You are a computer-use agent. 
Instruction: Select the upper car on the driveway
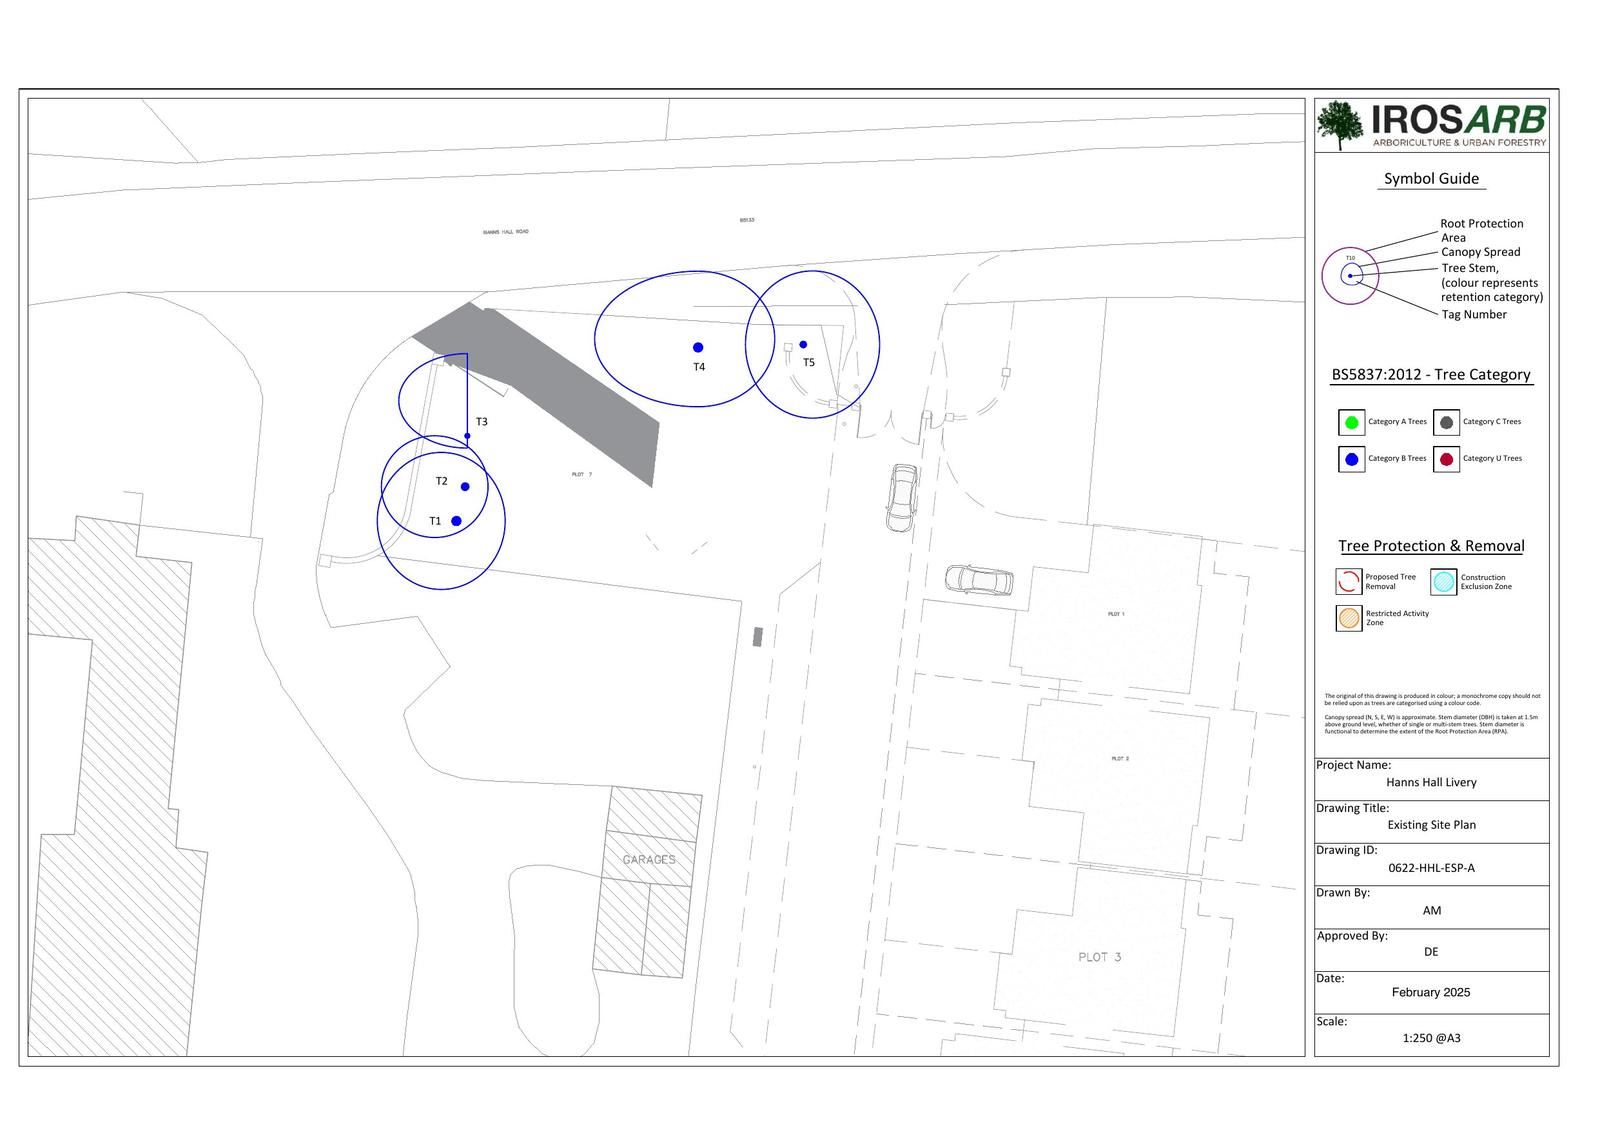[x=902, y=497]
